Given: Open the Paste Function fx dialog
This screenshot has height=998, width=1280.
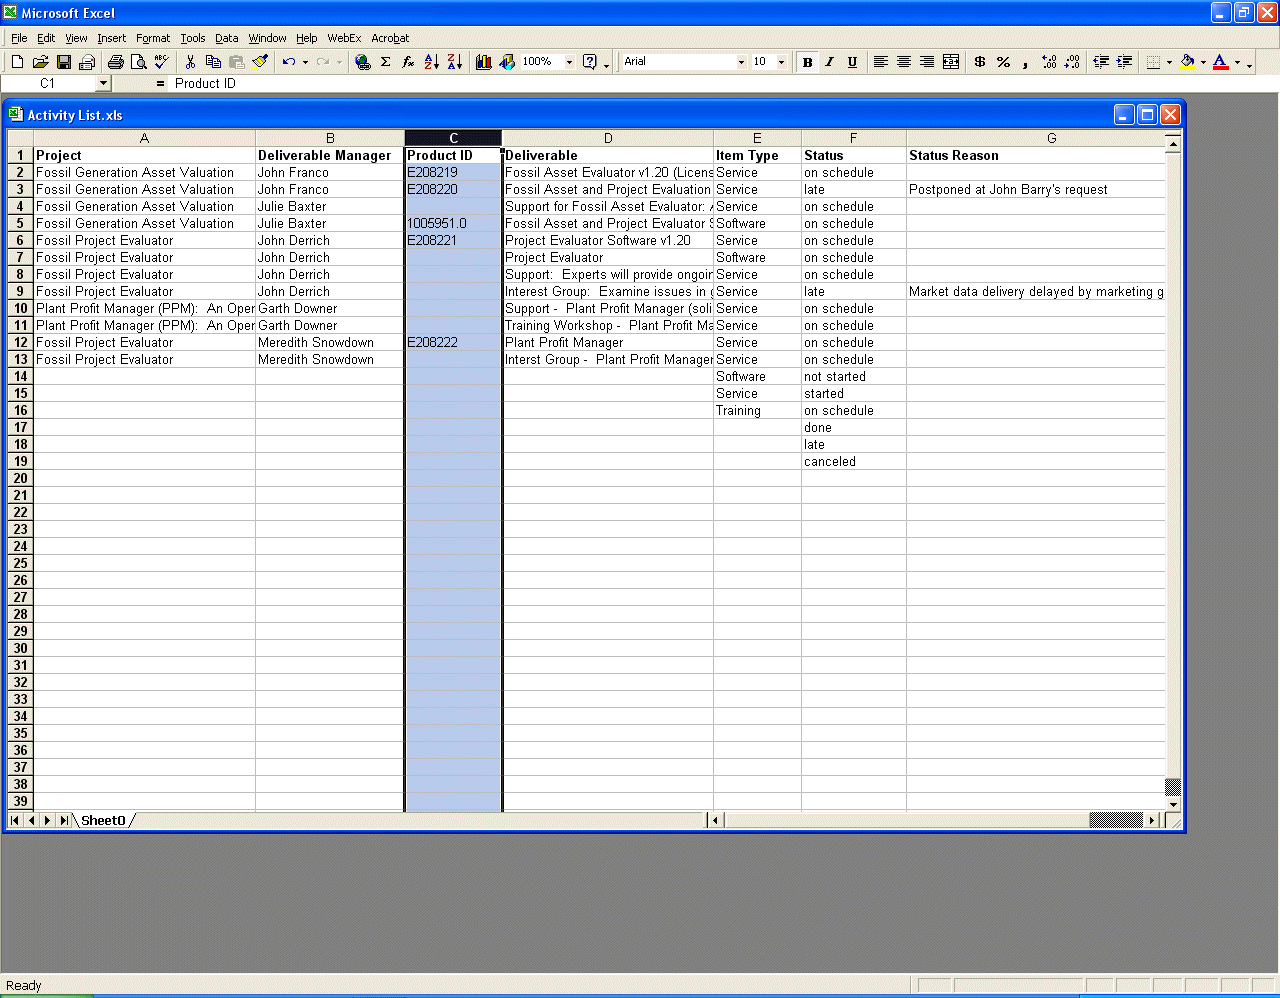Looking at the screenshot, I should 408,62.
